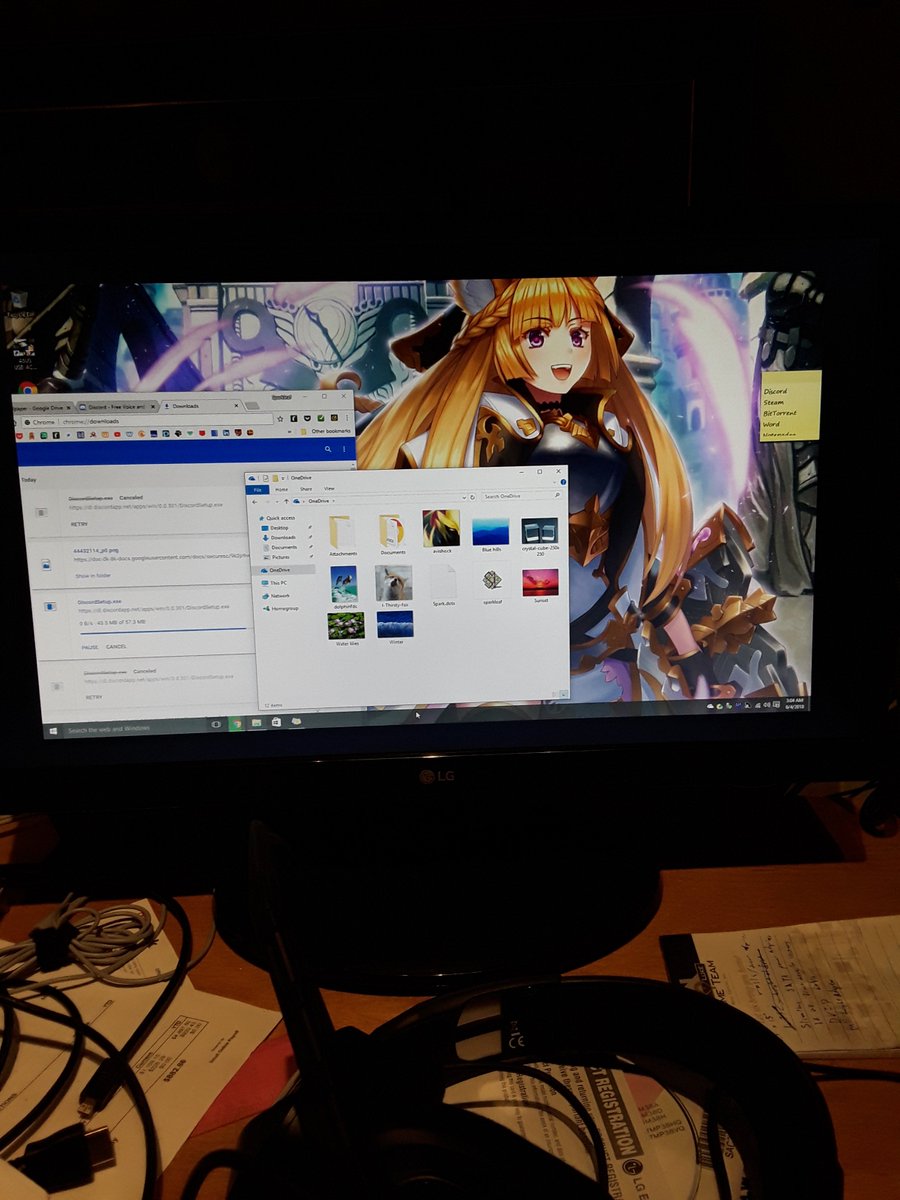The width and height of the screenshot is (900, 1200).
Task: Select the dolphinfdc image
Action: 343,586
